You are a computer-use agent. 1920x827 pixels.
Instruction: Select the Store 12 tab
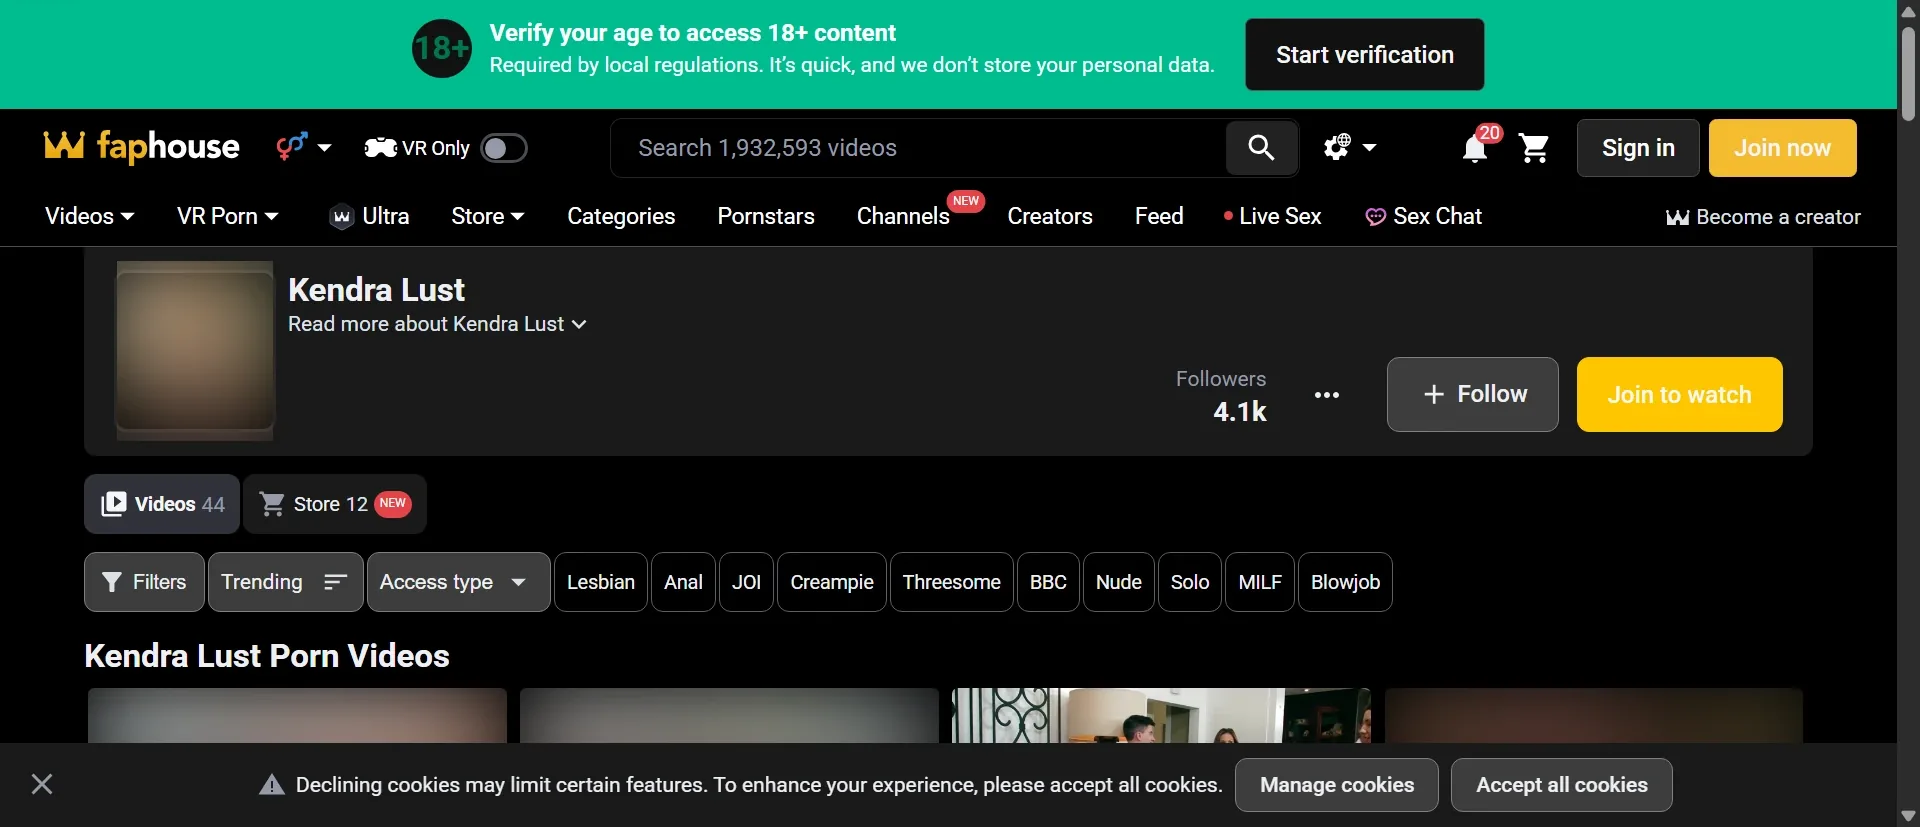[335, 504]
